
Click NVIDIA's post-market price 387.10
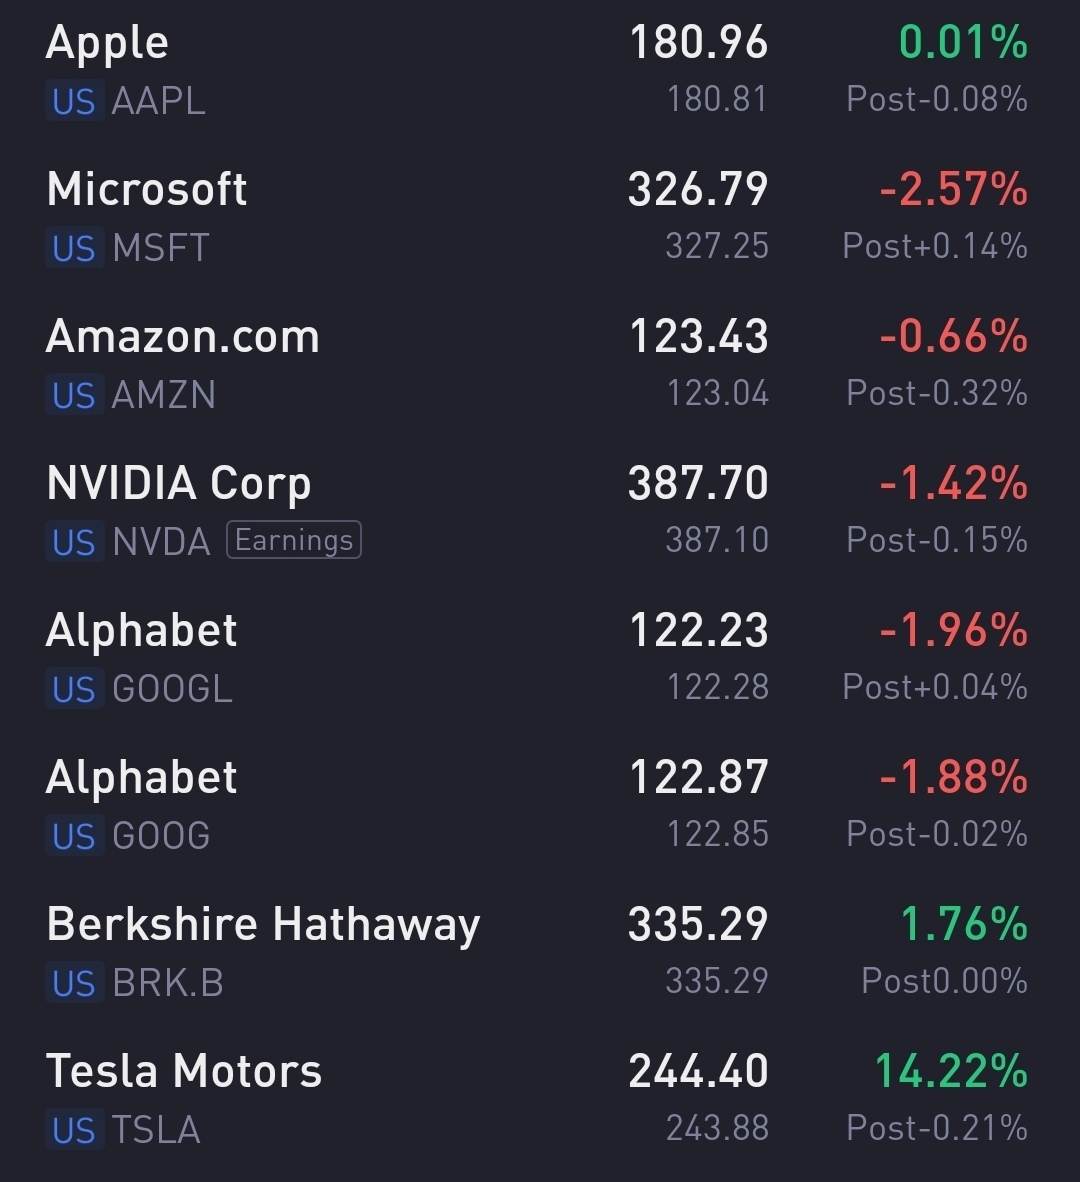coord(717,541)
